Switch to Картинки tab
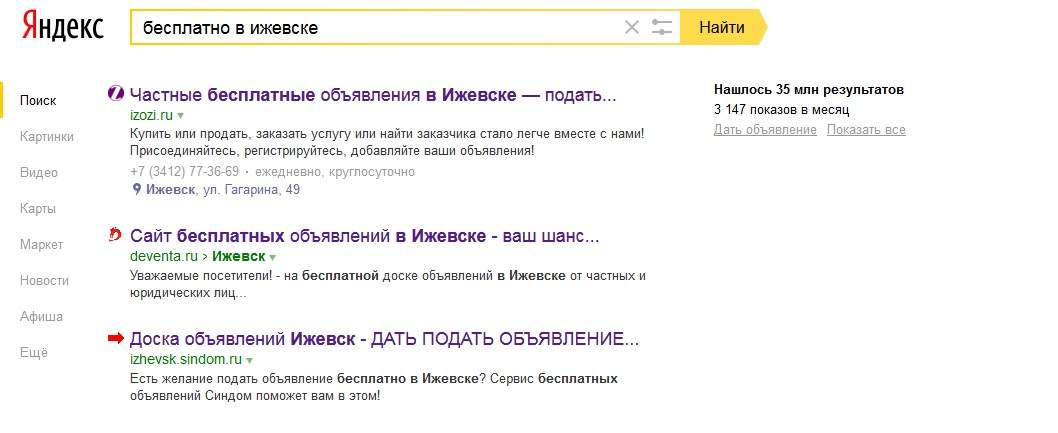The height and width of the screenshot is (433, 1058). pos(47,136)
